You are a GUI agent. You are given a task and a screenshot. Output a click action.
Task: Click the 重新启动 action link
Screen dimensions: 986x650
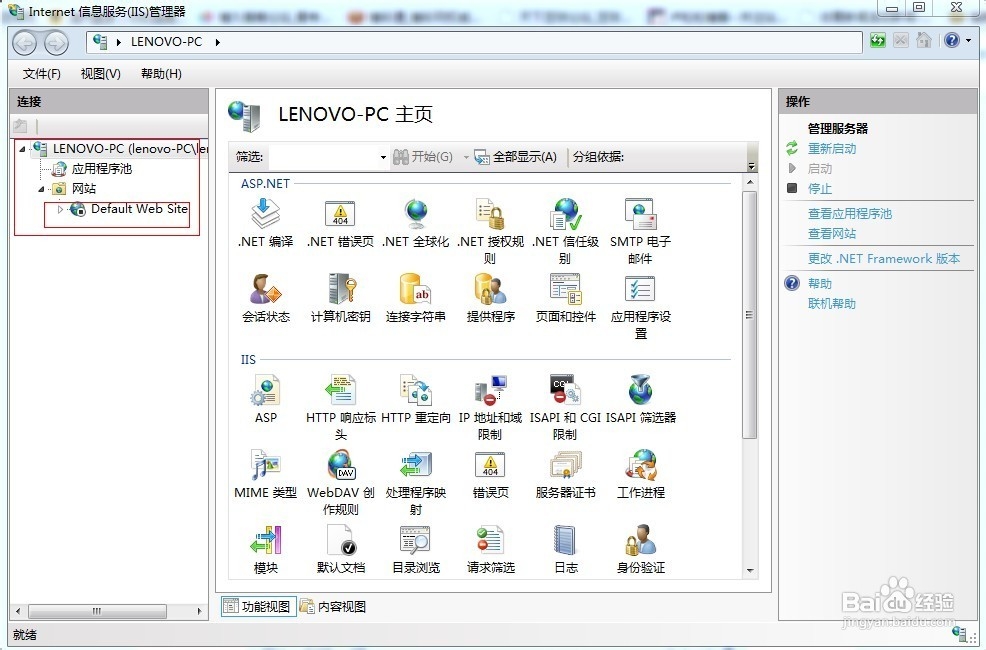(832, 148)
